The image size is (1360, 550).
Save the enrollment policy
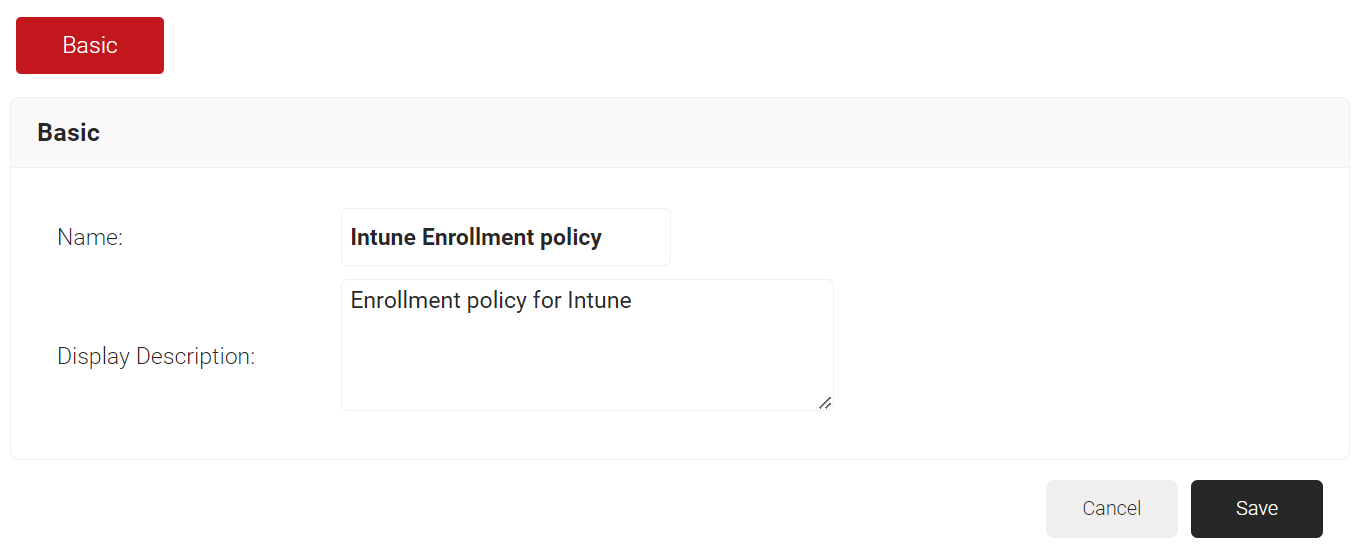[1256, 508]
